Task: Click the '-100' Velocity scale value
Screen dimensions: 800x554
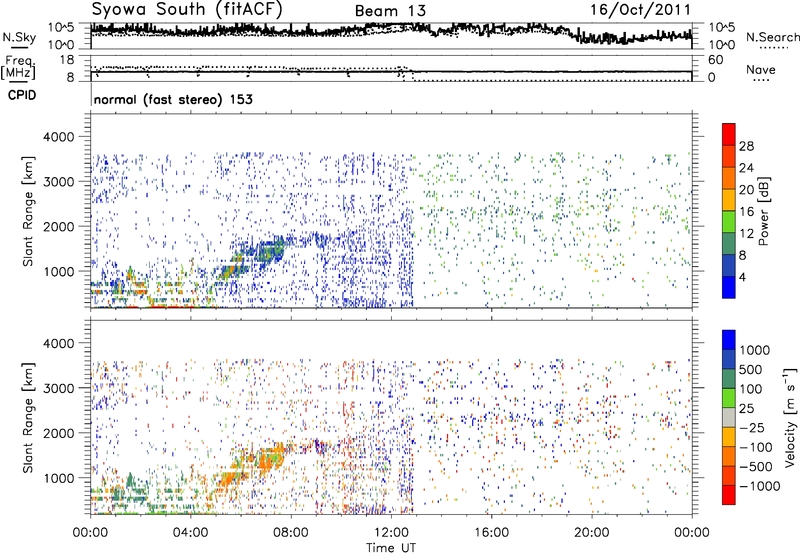Action: coord(755,447)
